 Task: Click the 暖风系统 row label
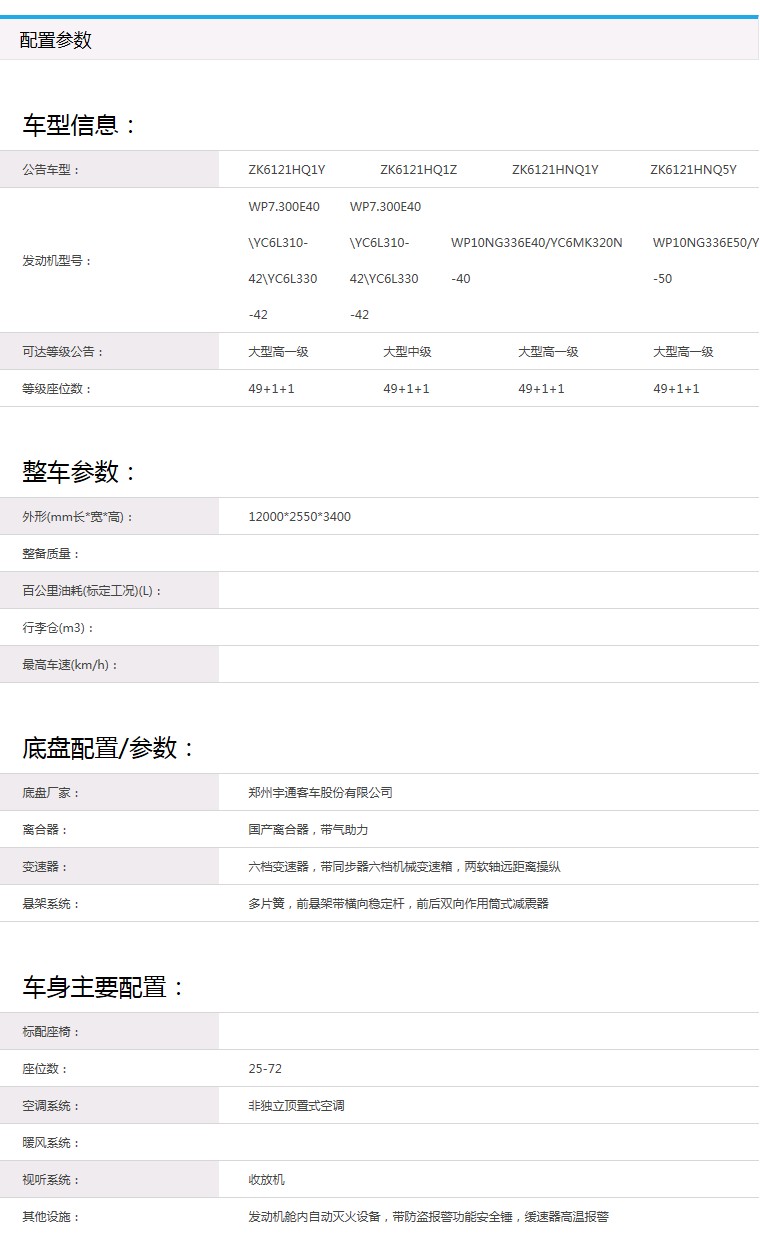[x=51, y=1143]
